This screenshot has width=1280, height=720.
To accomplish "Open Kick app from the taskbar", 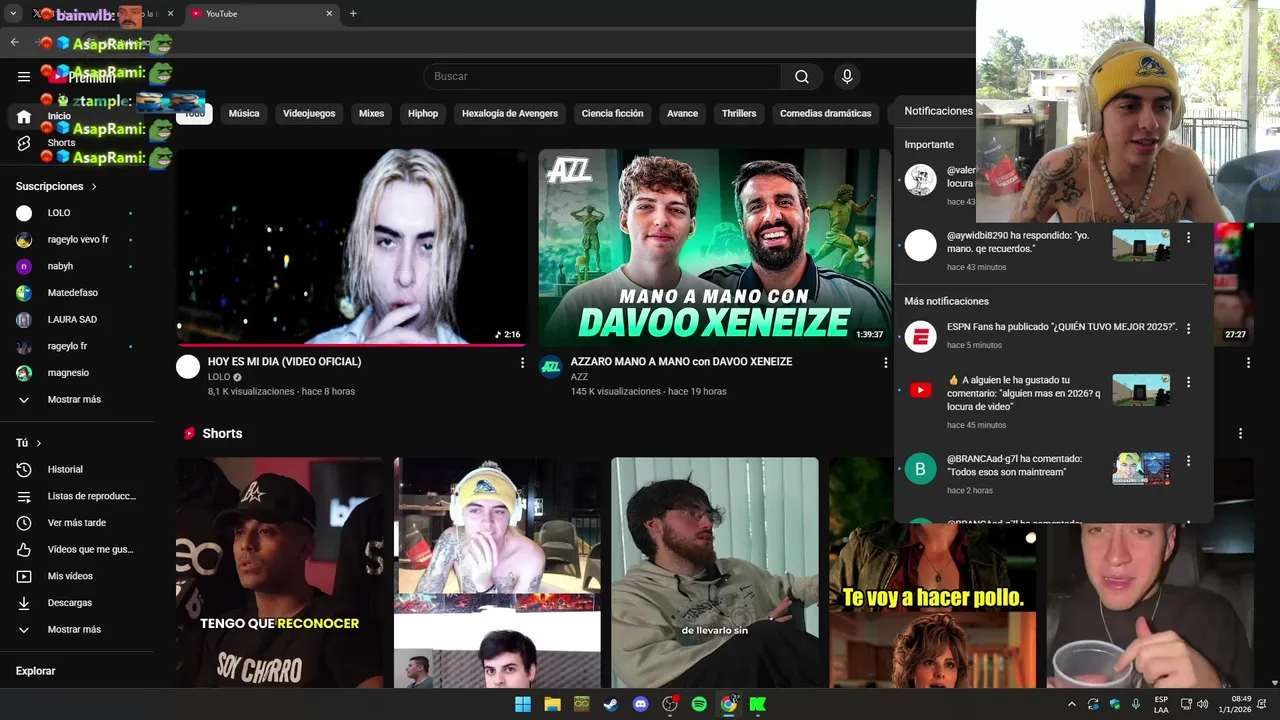I will point(758,704).
